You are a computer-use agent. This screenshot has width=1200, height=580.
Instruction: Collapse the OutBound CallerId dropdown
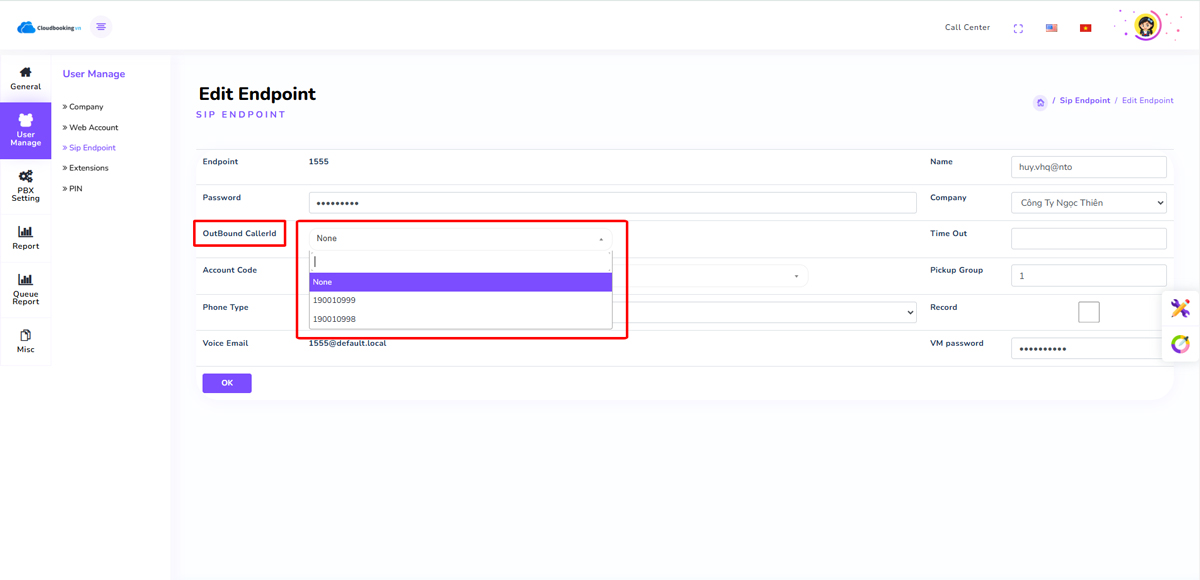pos(461,239)
